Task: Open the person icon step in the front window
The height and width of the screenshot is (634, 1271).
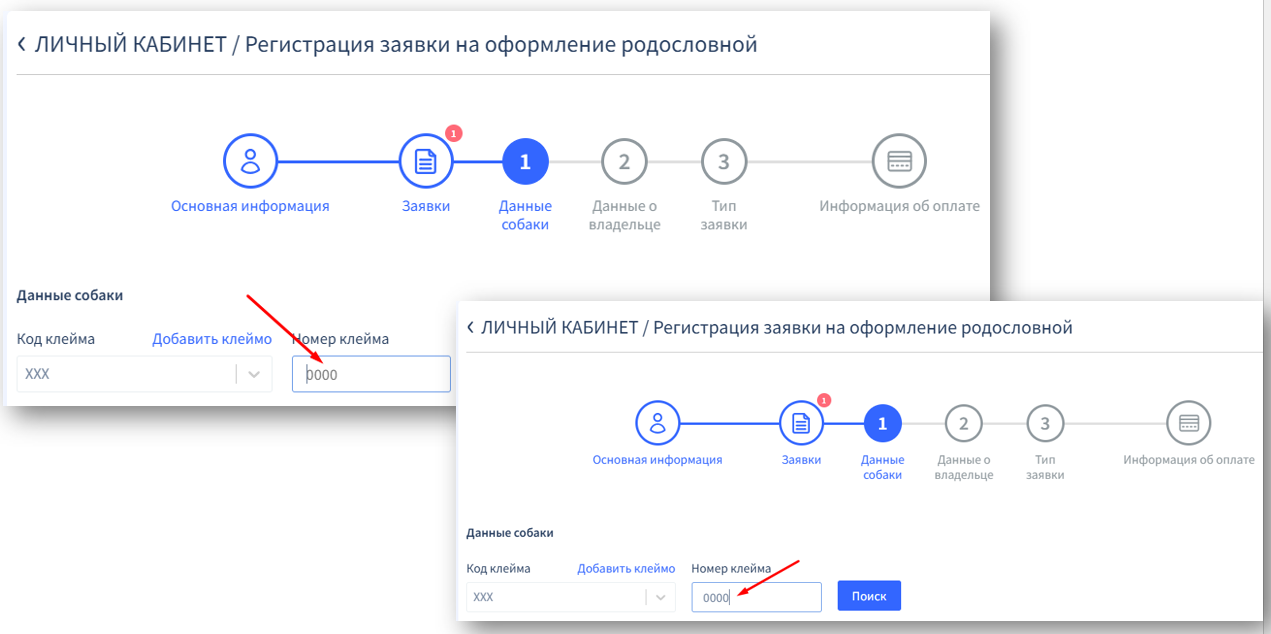Action: click(657, 423)
